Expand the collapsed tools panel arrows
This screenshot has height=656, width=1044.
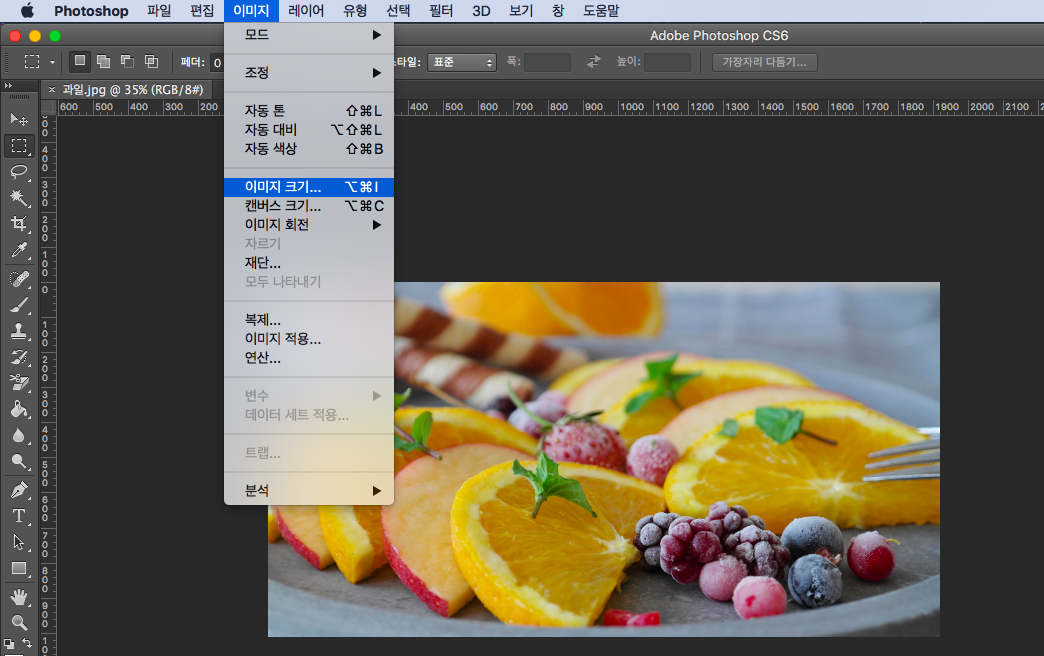(8, 85)
